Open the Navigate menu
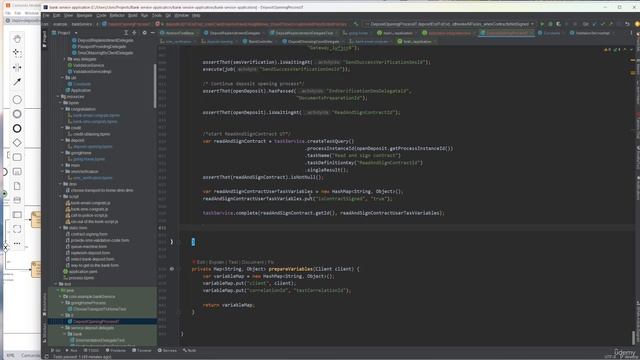This screenshot has height=360, width=640. pyautogui.click(x=84, y=16)
